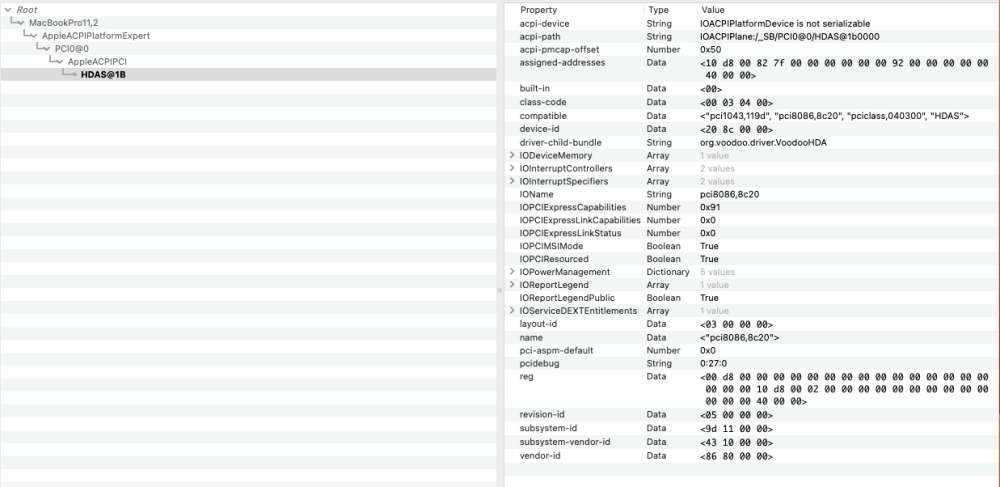
Task: Select MacBookPro11,2 in the tree
Action: point(64,23)
